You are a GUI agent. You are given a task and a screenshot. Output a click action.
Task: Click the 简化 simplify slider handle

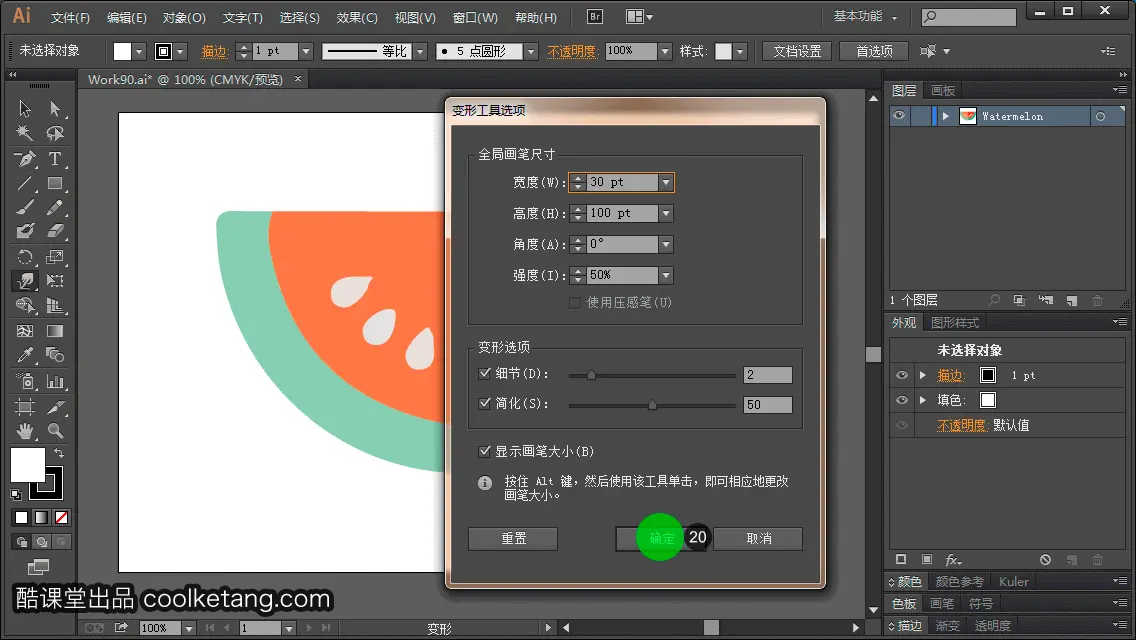pyautogui.click(x=652, y=405)
